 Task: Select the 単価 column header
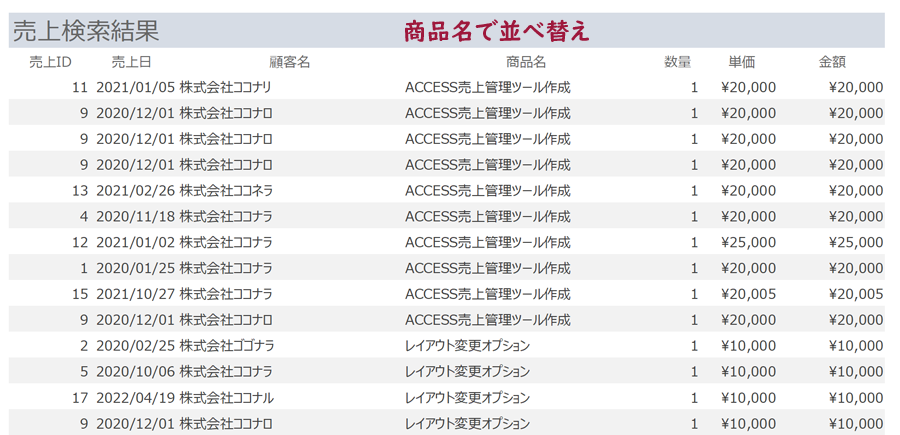coord(742,62)
